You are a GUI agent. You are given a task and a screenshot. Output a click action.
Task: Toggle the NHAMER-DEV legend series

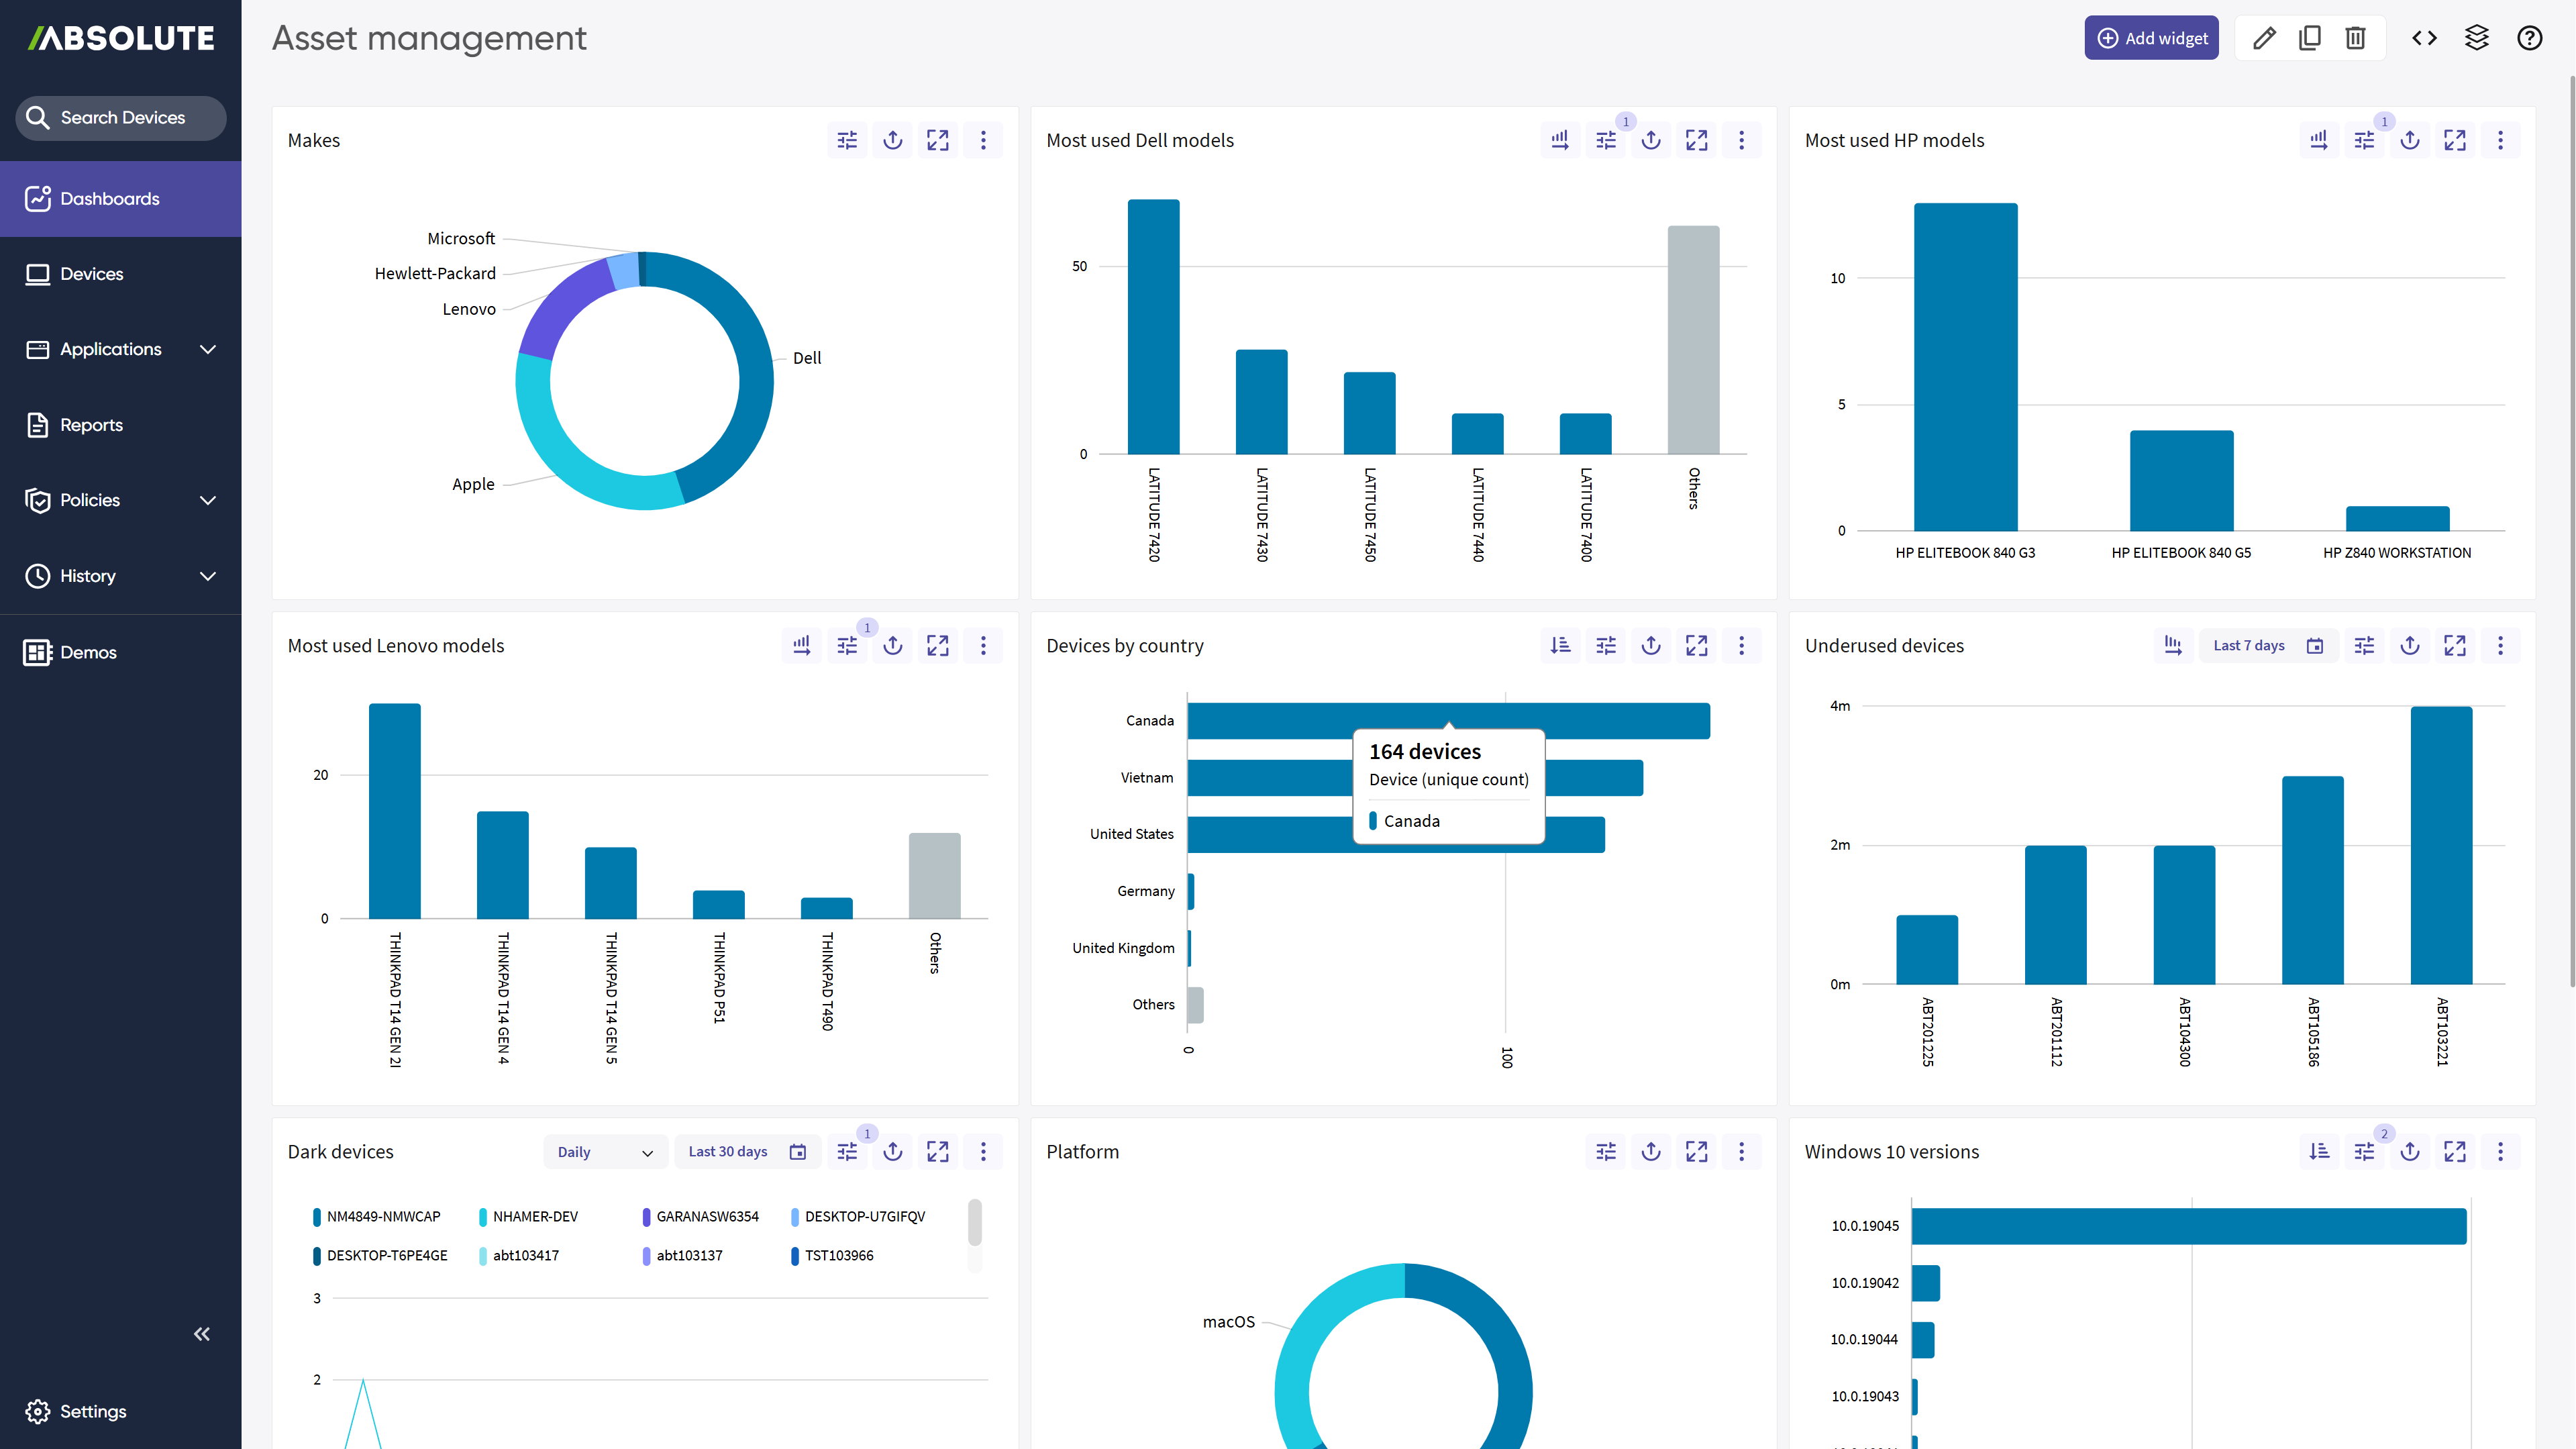529,1217
